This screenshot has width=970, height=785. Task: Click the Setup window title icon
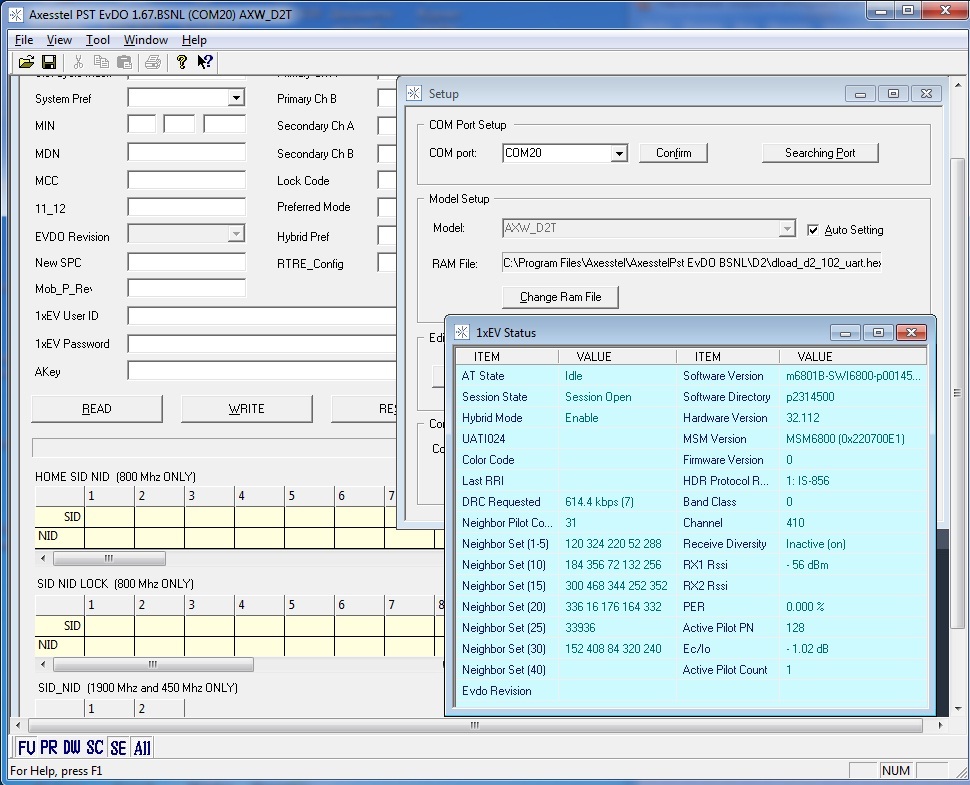pyautogui.click(x=414, y=93)
